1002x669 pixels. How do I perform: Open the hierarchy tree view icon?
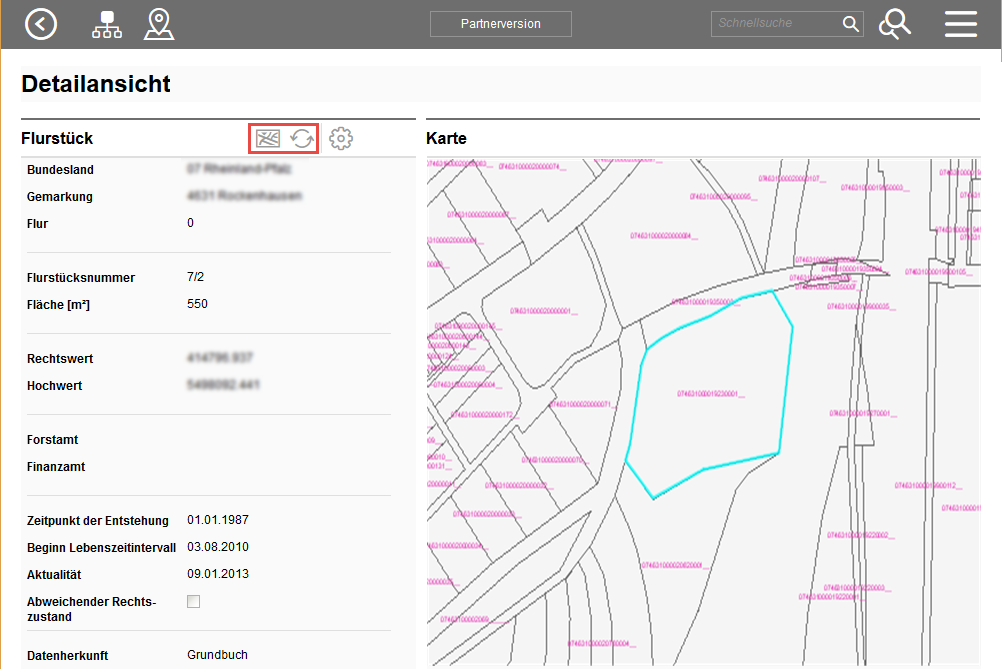pyautogui.click(x=107, y=24)
